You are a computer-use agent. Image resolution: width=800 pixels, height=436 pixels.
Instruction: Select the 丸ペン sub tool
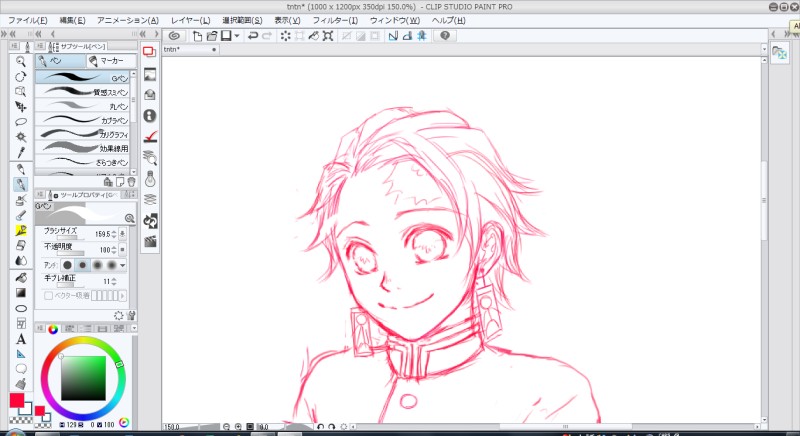[82, 106]
